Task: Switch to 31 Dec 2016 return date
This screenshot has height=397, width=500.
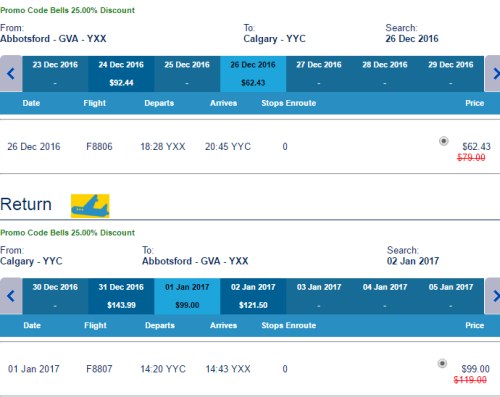Action: pyautogui.click(x=121, y=296)
